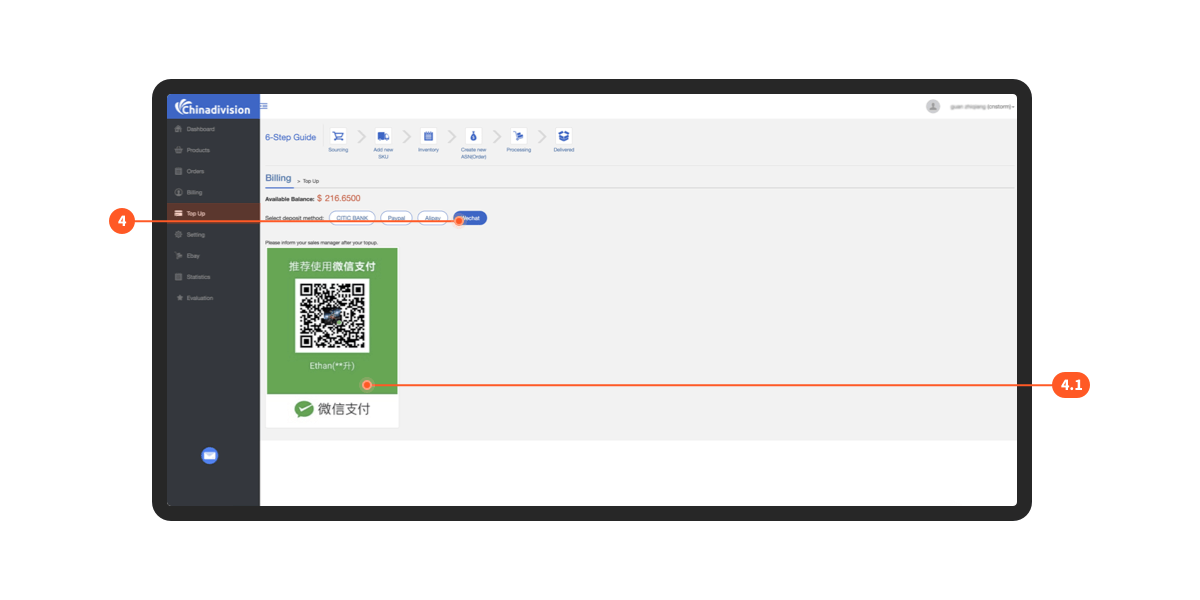This screenshot has width=1200, height=600.
Task: Select CITIC BANK deposit method
Action: (352, 218)
